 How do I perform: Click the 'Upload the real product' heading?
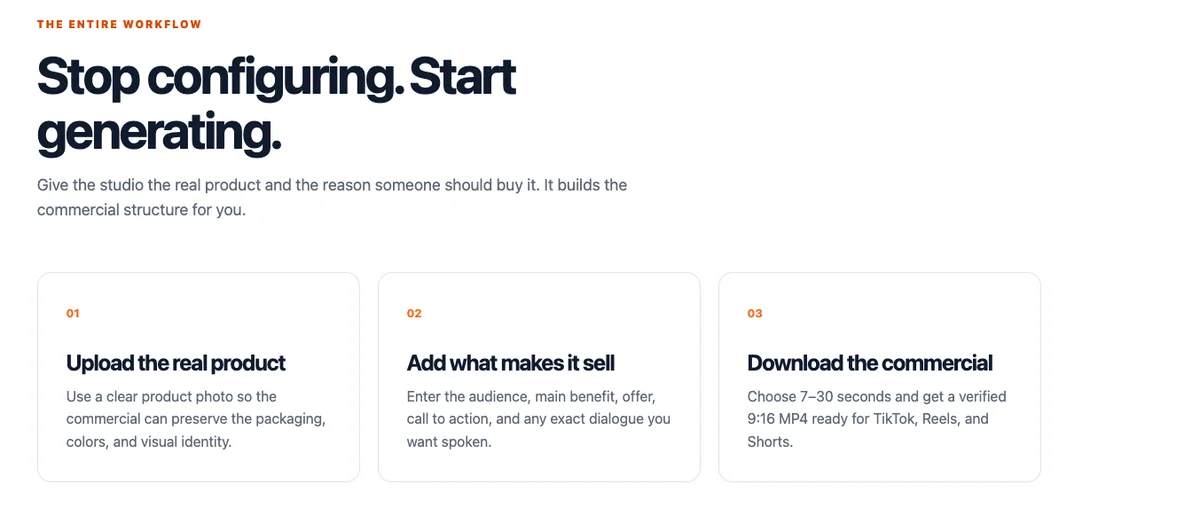coord(176,363)
